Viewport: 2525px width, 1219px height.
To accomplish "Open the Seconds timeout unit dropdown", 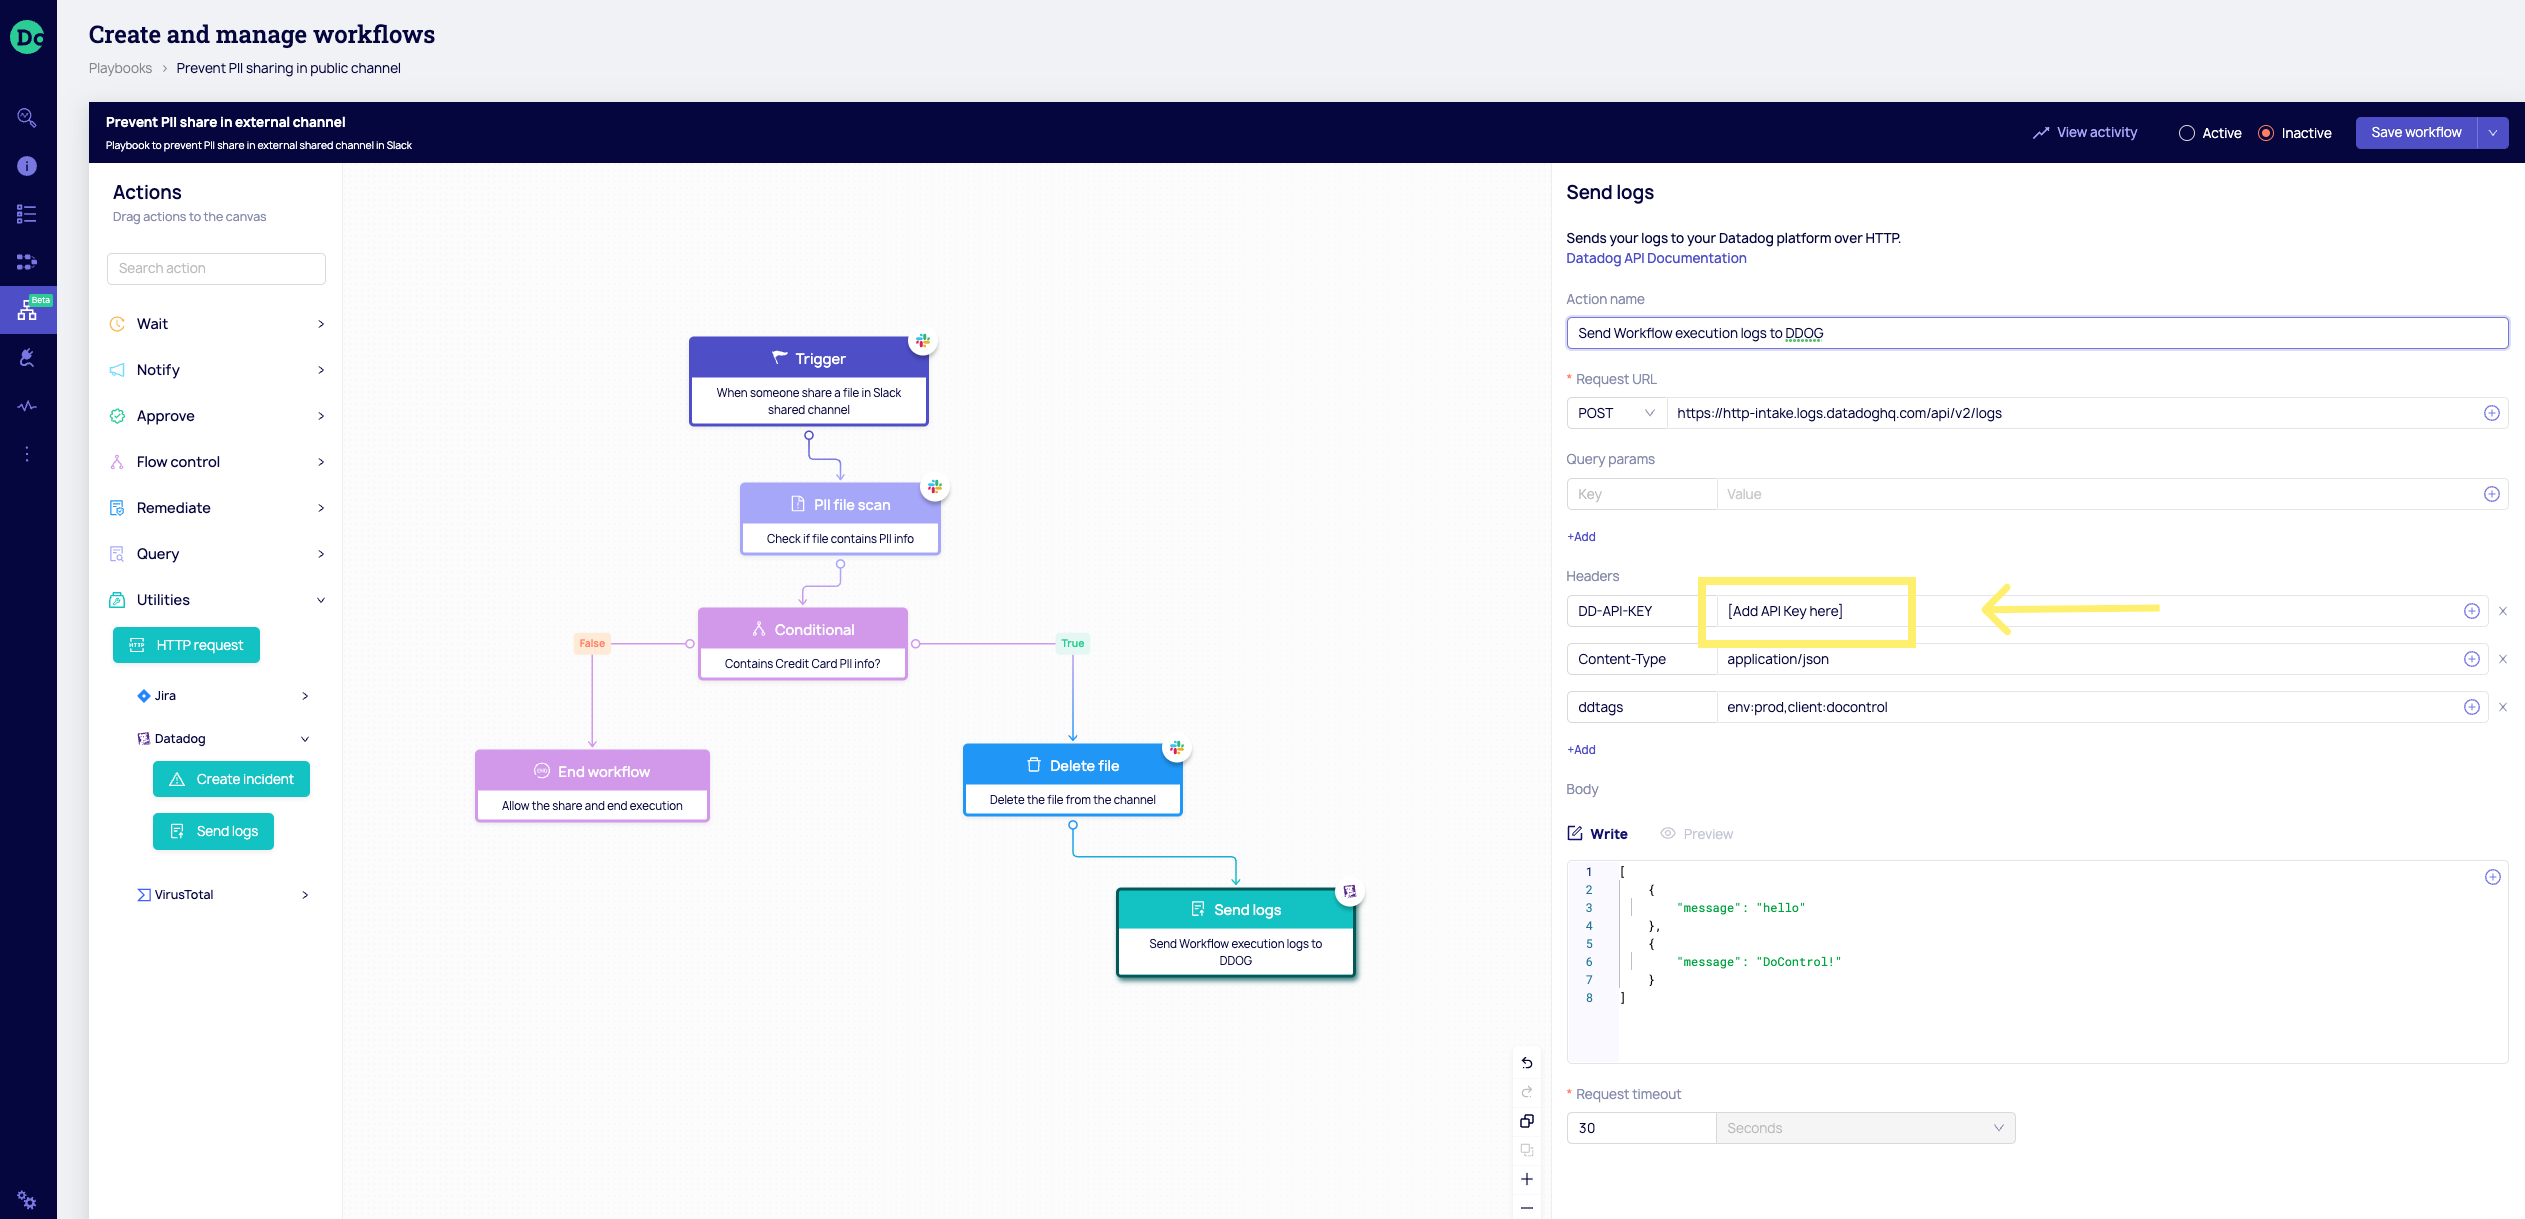I will pos(1864,1128).
